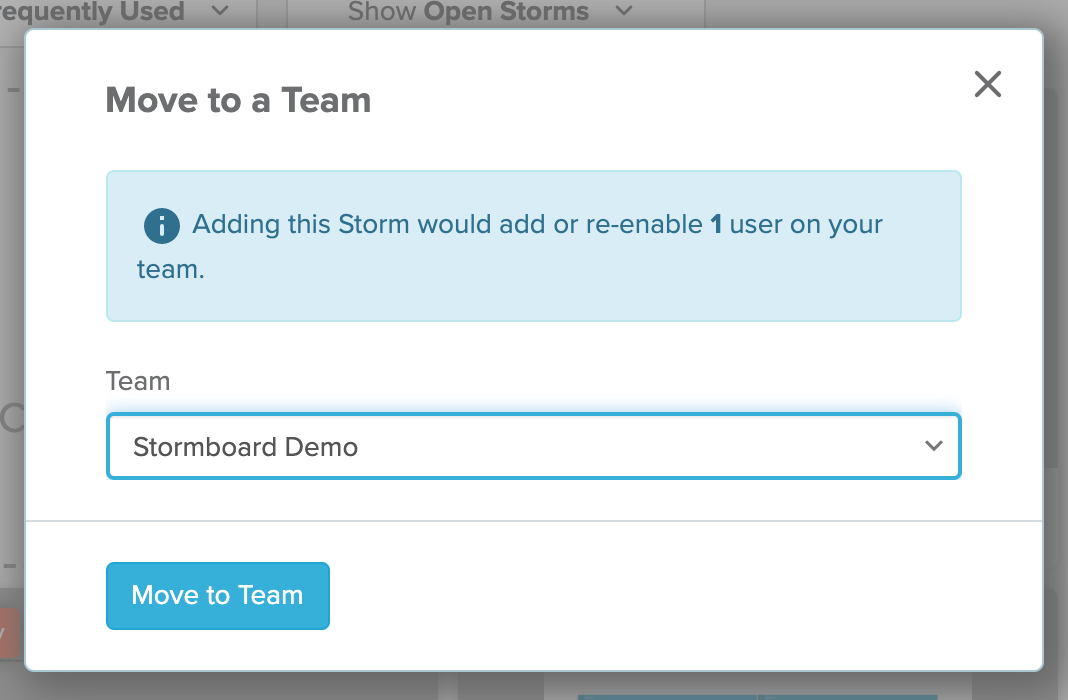The height and width of the screenshot is (700, 1068).
Task: Open the Team dropdown showing Stormboard Demo
Action: coord(533,446)
